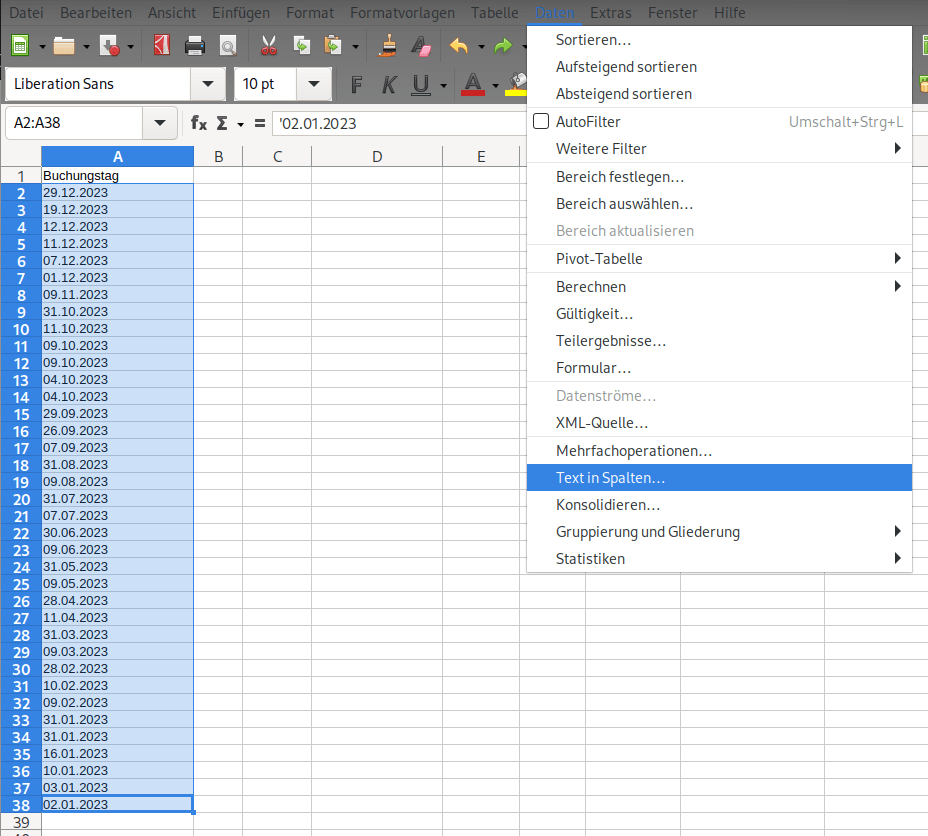
Task: Toggle the Print Preview icon
Action: click(x=228, y=46)
